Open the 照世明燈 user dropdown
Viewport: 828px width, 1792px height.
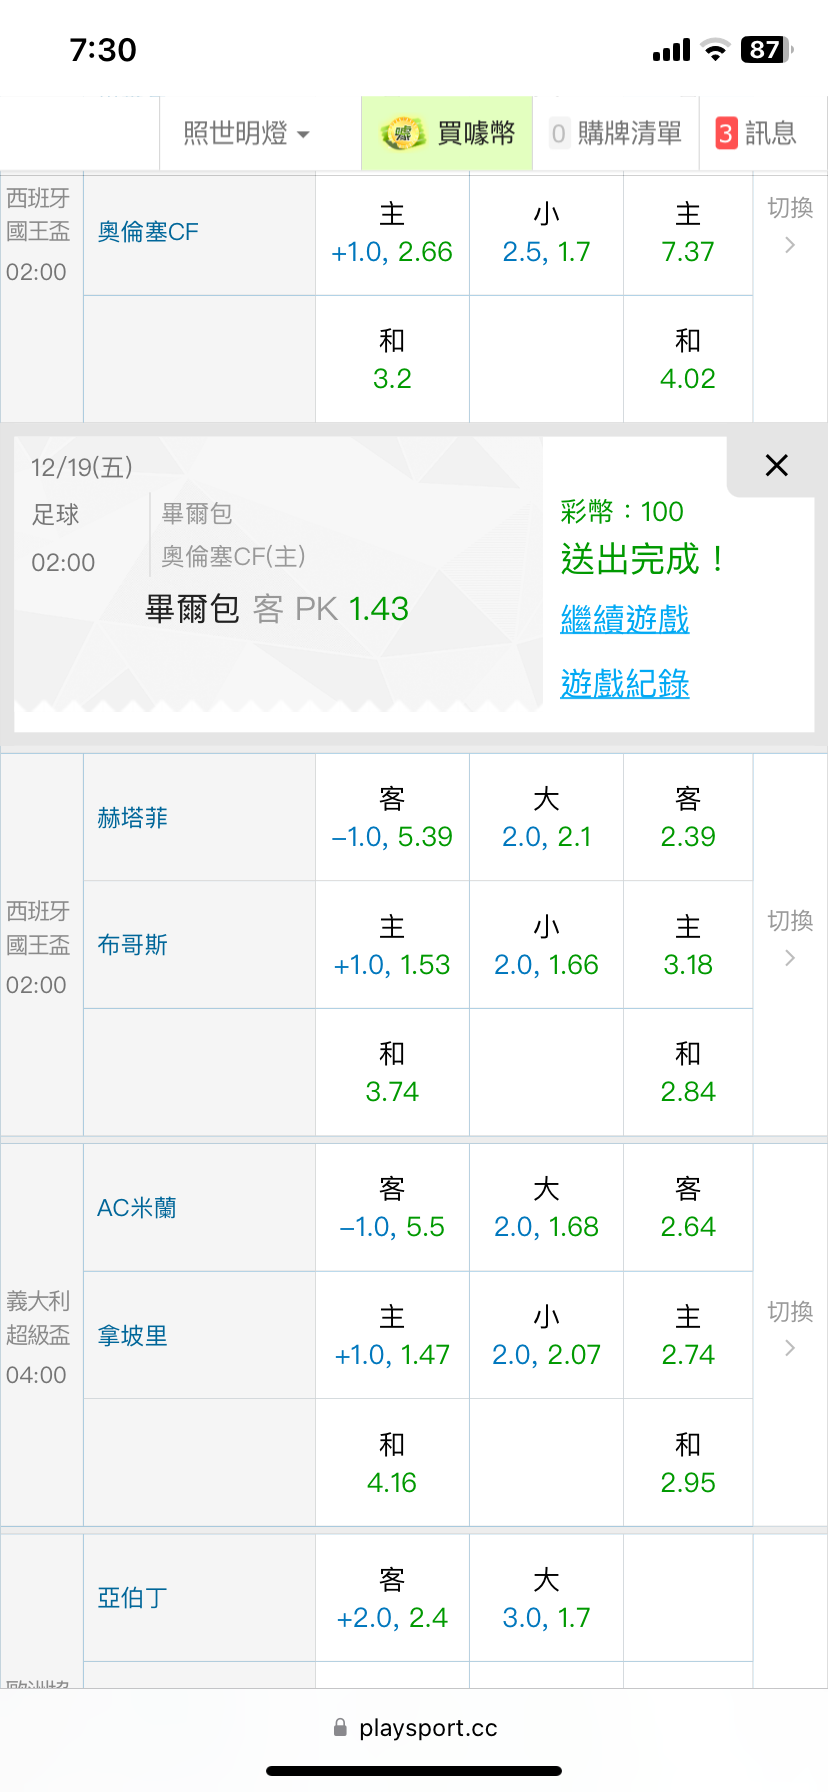pos(246,133)
